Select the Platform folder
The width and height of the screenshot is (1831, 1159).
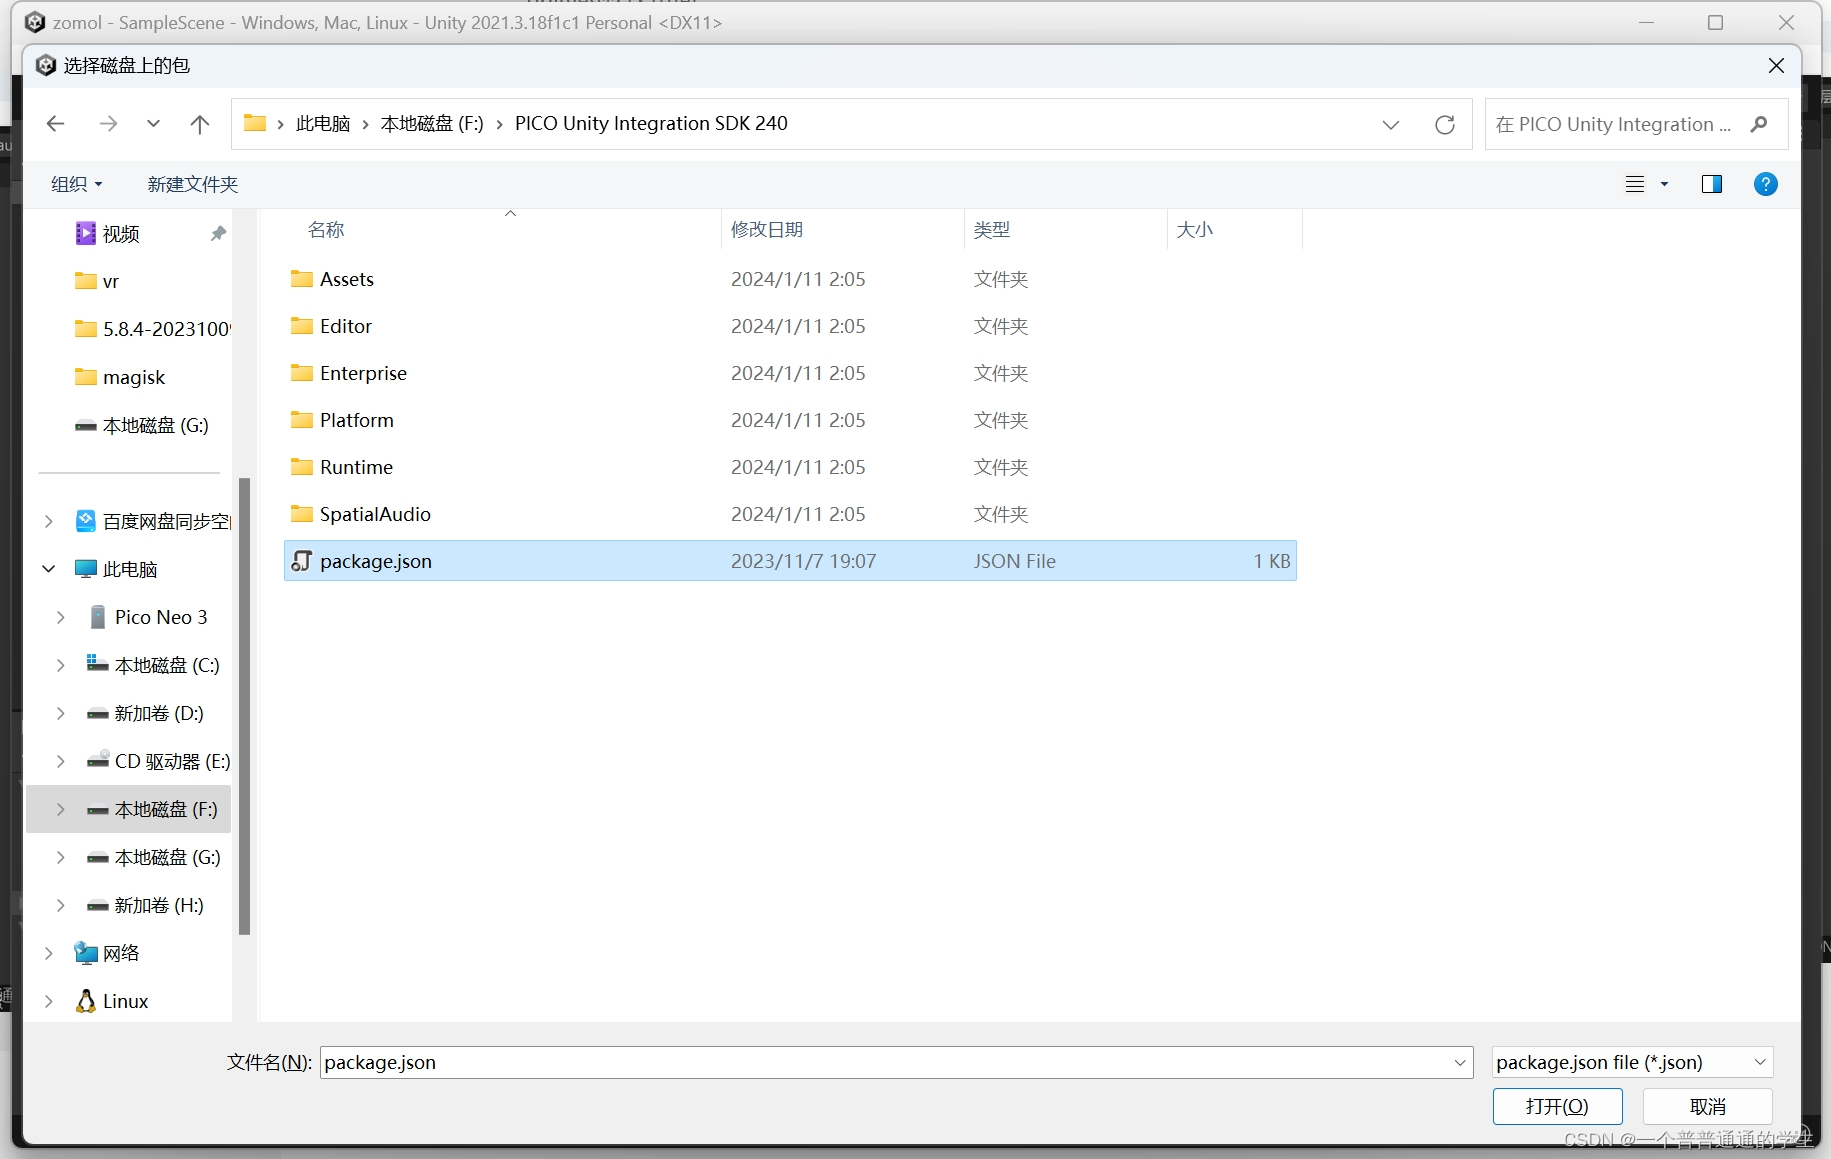[x=790, y=420]
